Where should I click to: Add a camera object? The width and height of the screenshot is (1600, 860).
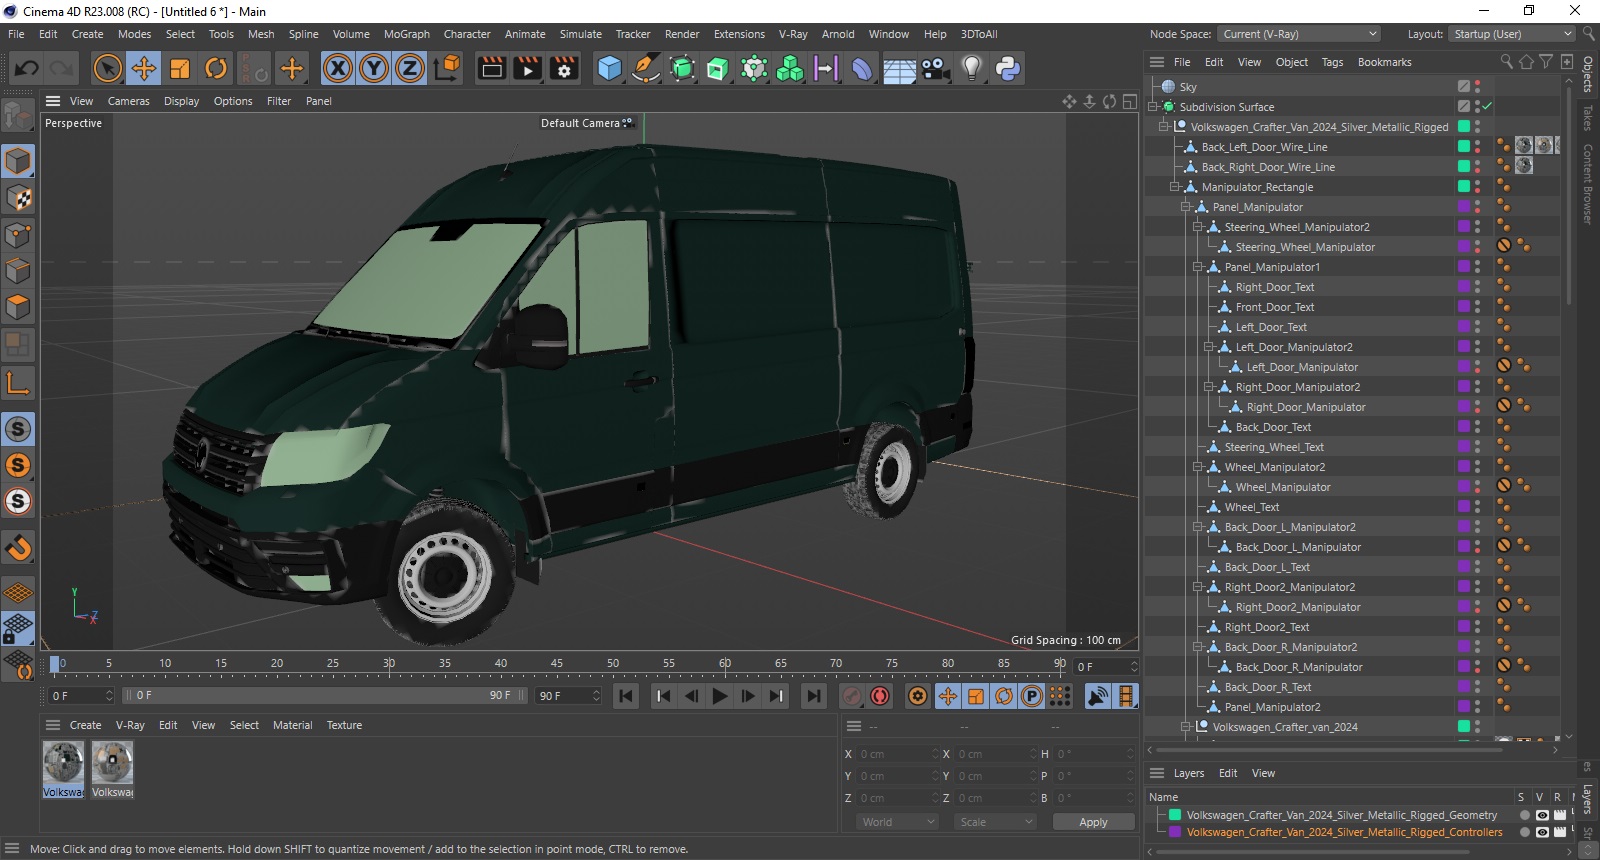pyautogui.click(x=935, y=68)
